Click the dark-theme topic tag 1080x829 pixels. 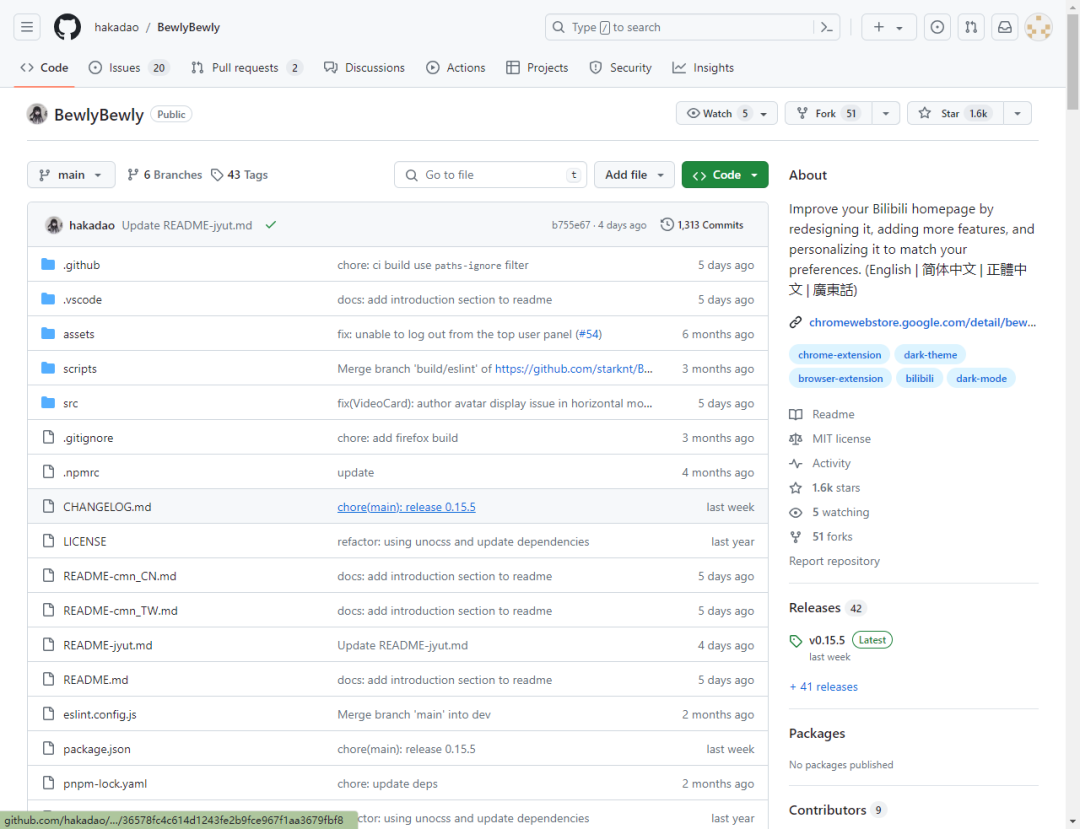point(930,355)
